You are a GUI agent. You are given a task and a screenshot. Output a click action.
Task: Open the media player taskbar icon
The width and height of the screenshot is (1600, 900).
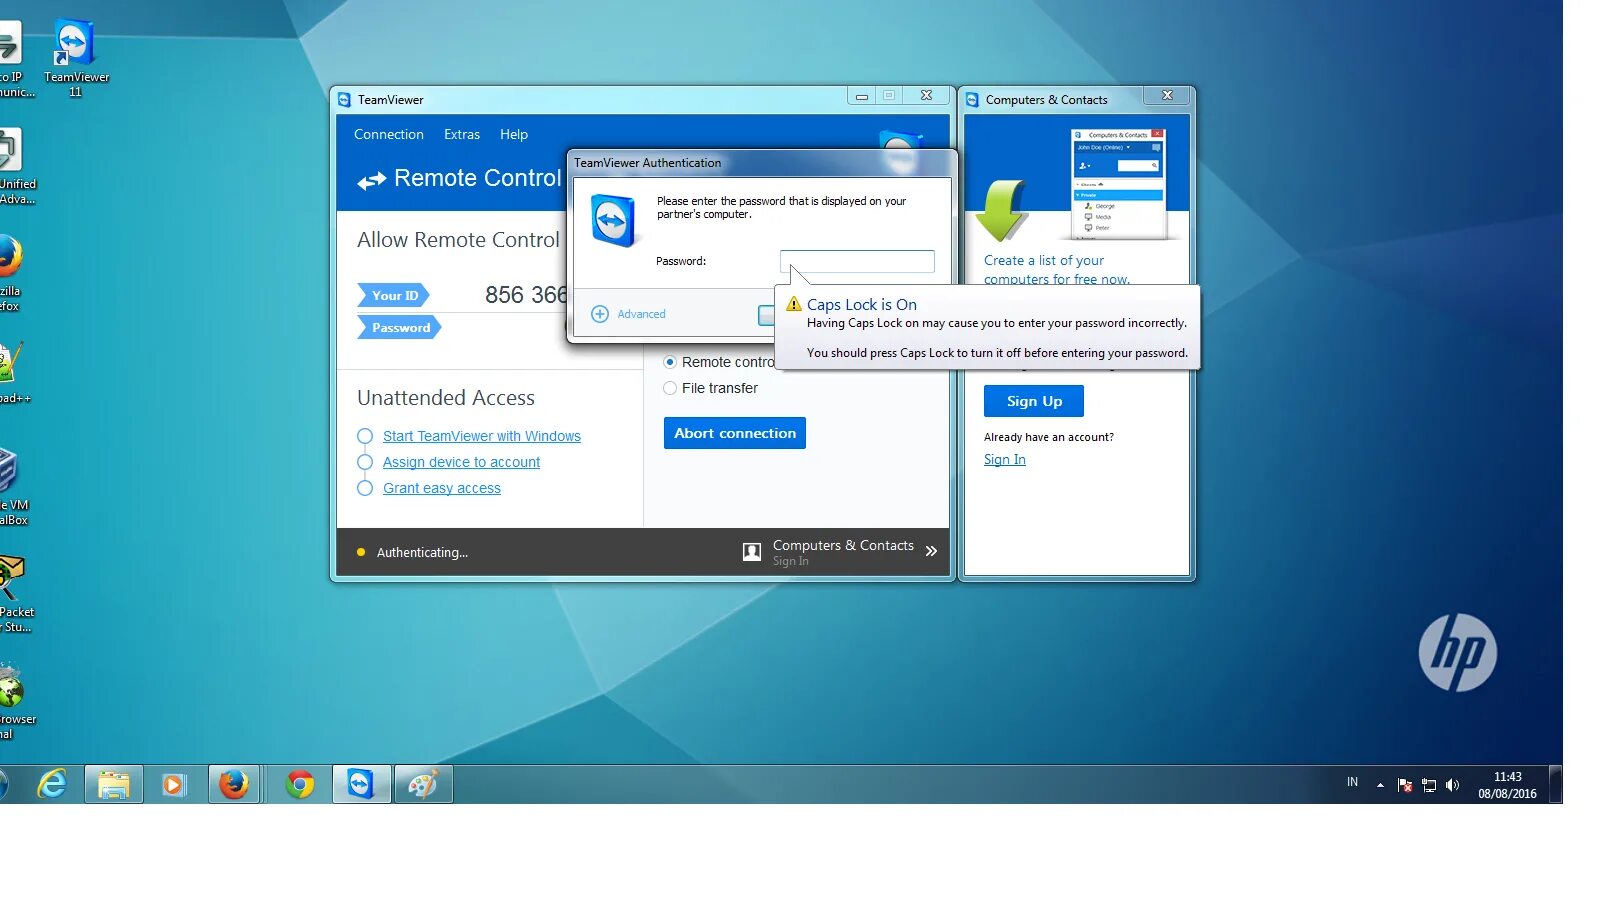coord(174,784)
